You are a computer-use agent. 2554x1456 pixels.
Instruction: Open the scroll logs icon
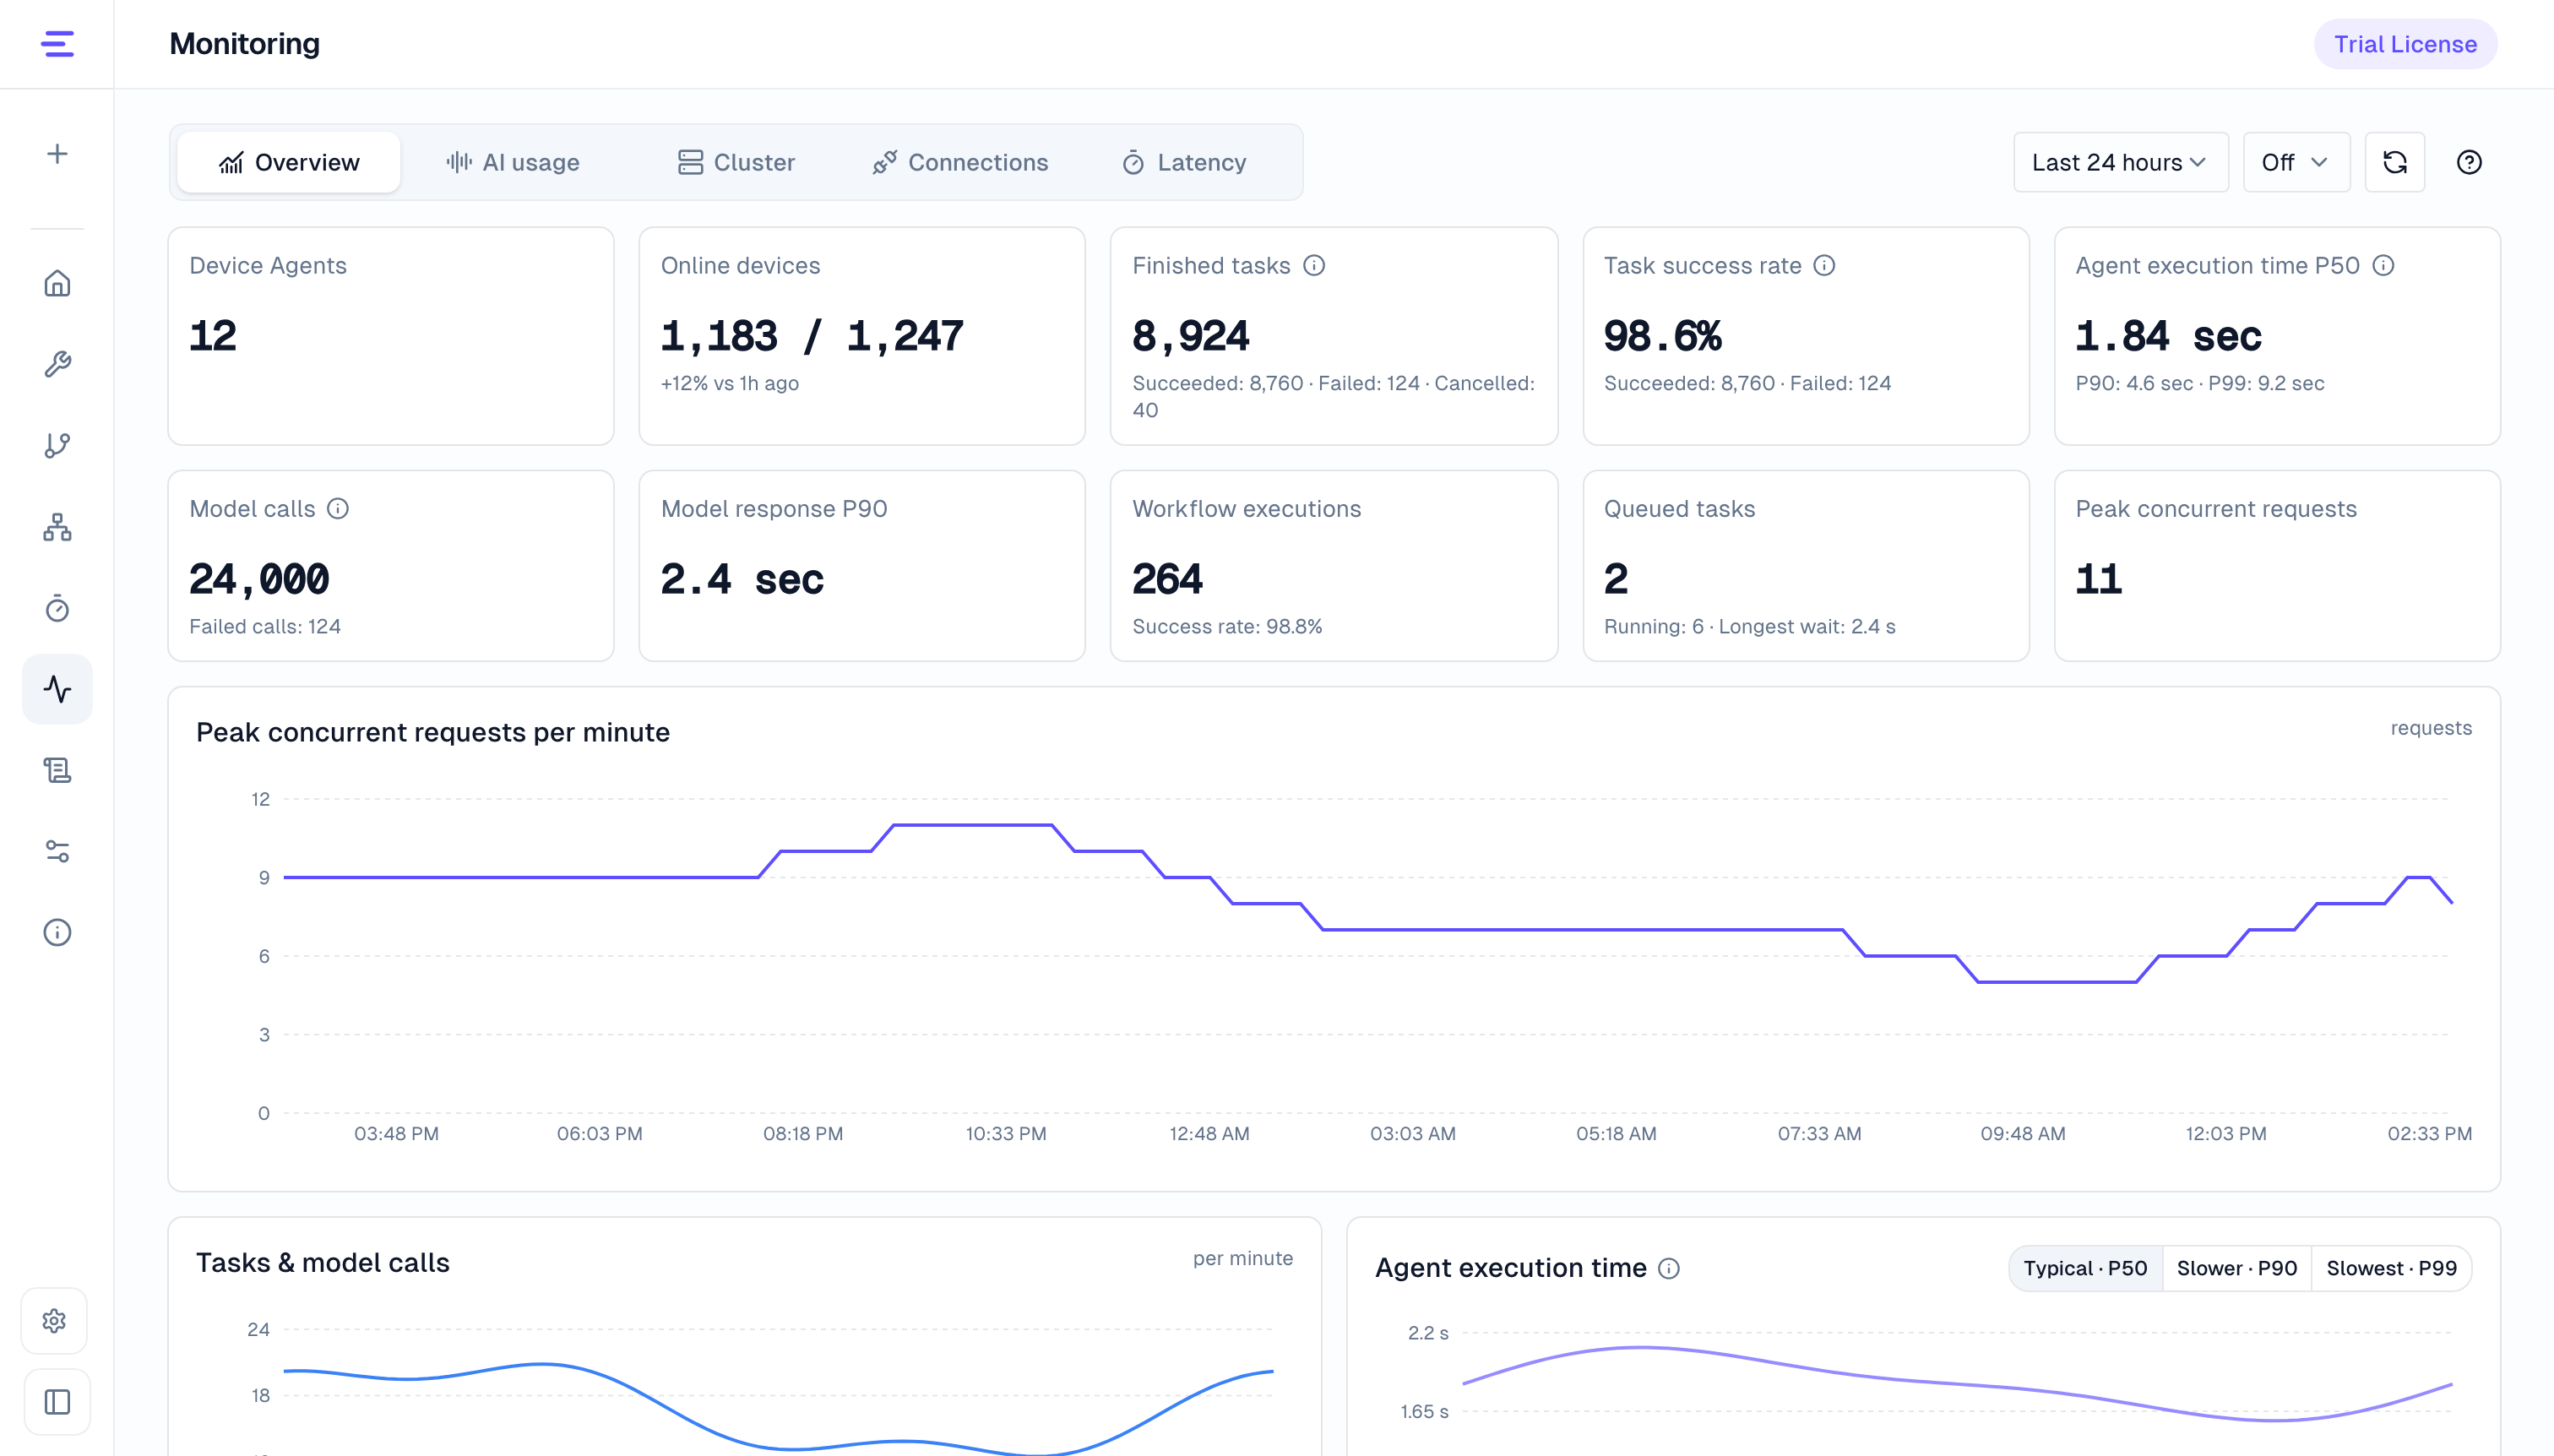57,770
